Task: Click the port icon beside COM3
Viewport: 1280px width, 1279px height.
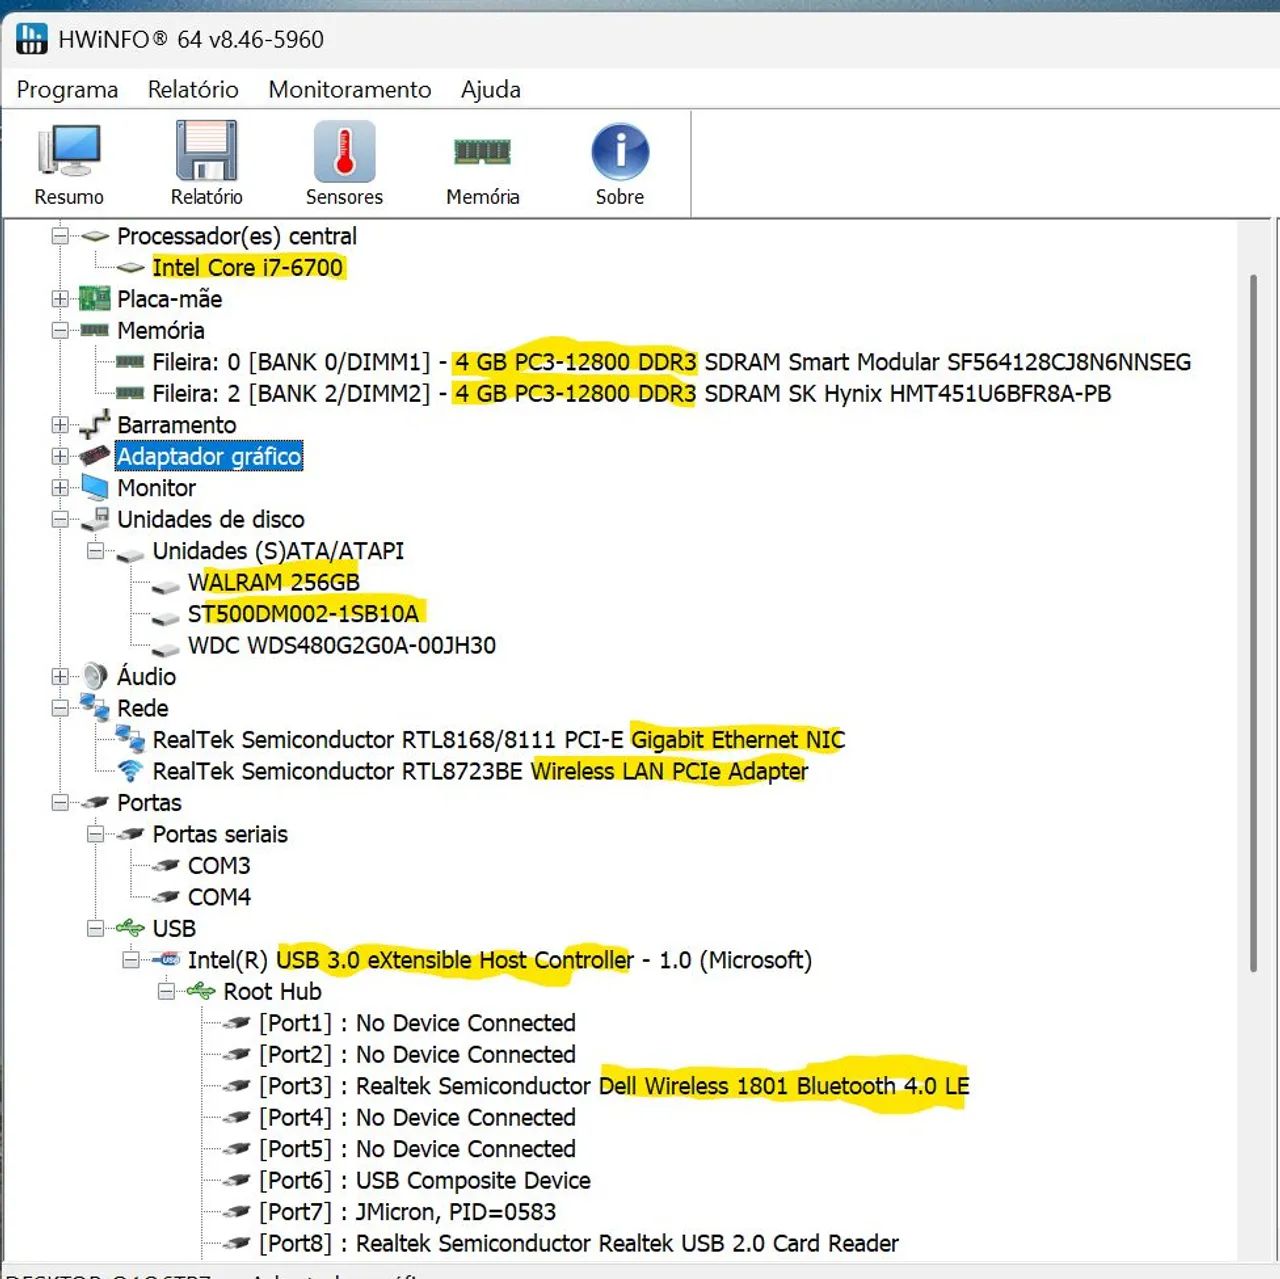Action: pos(165,865)
